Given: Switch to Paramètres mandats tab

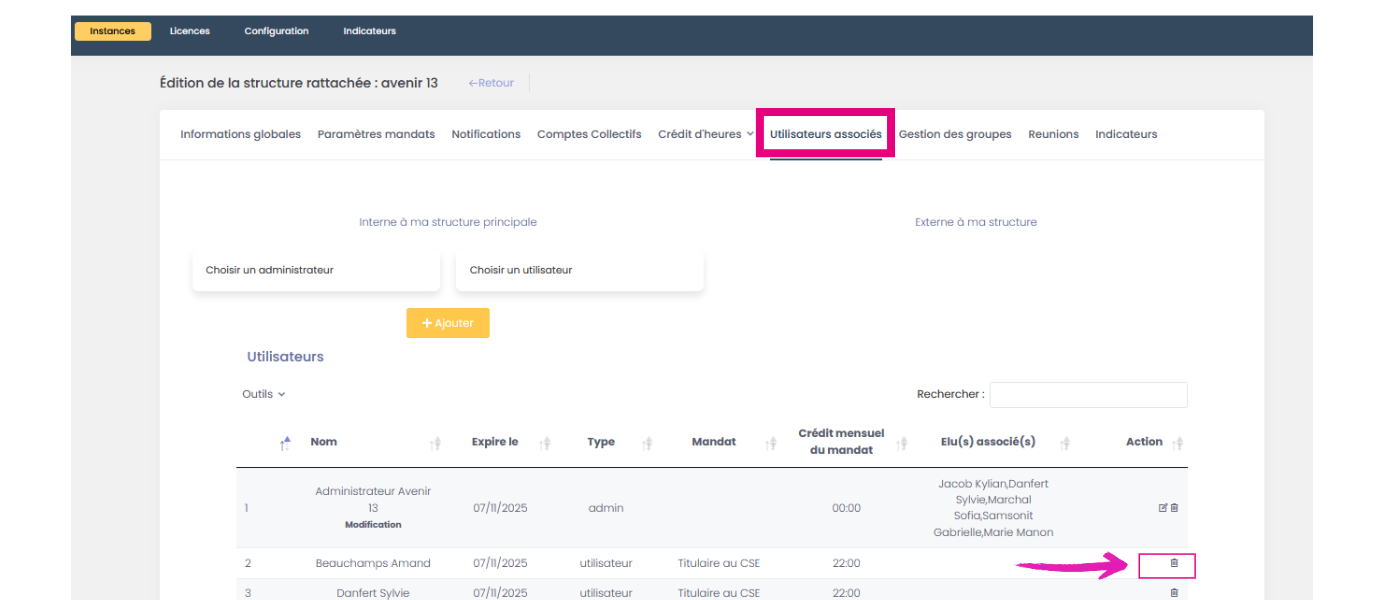Looking at the screenshot, I should coord(376,134).
